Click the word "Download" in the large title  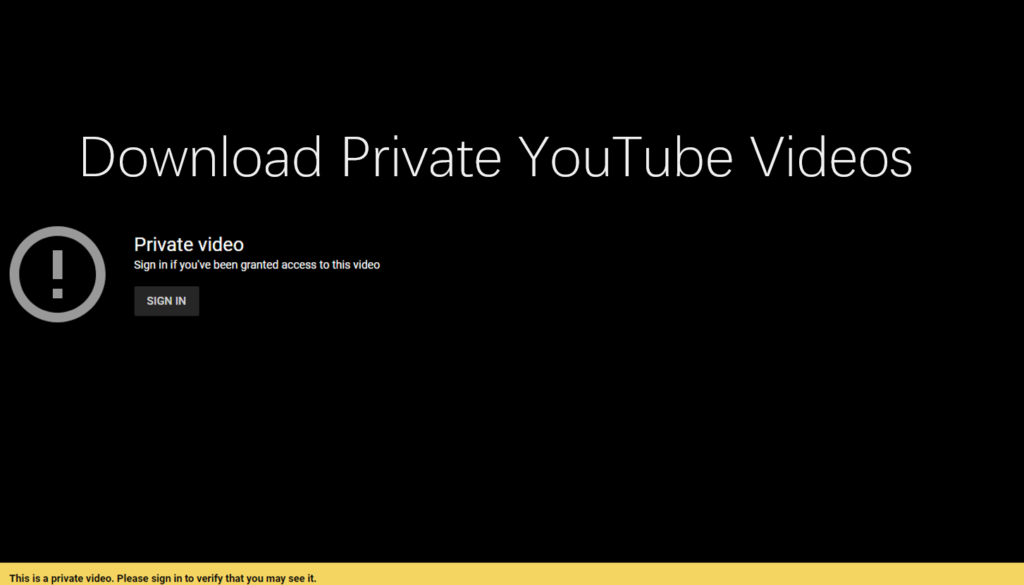200,158
